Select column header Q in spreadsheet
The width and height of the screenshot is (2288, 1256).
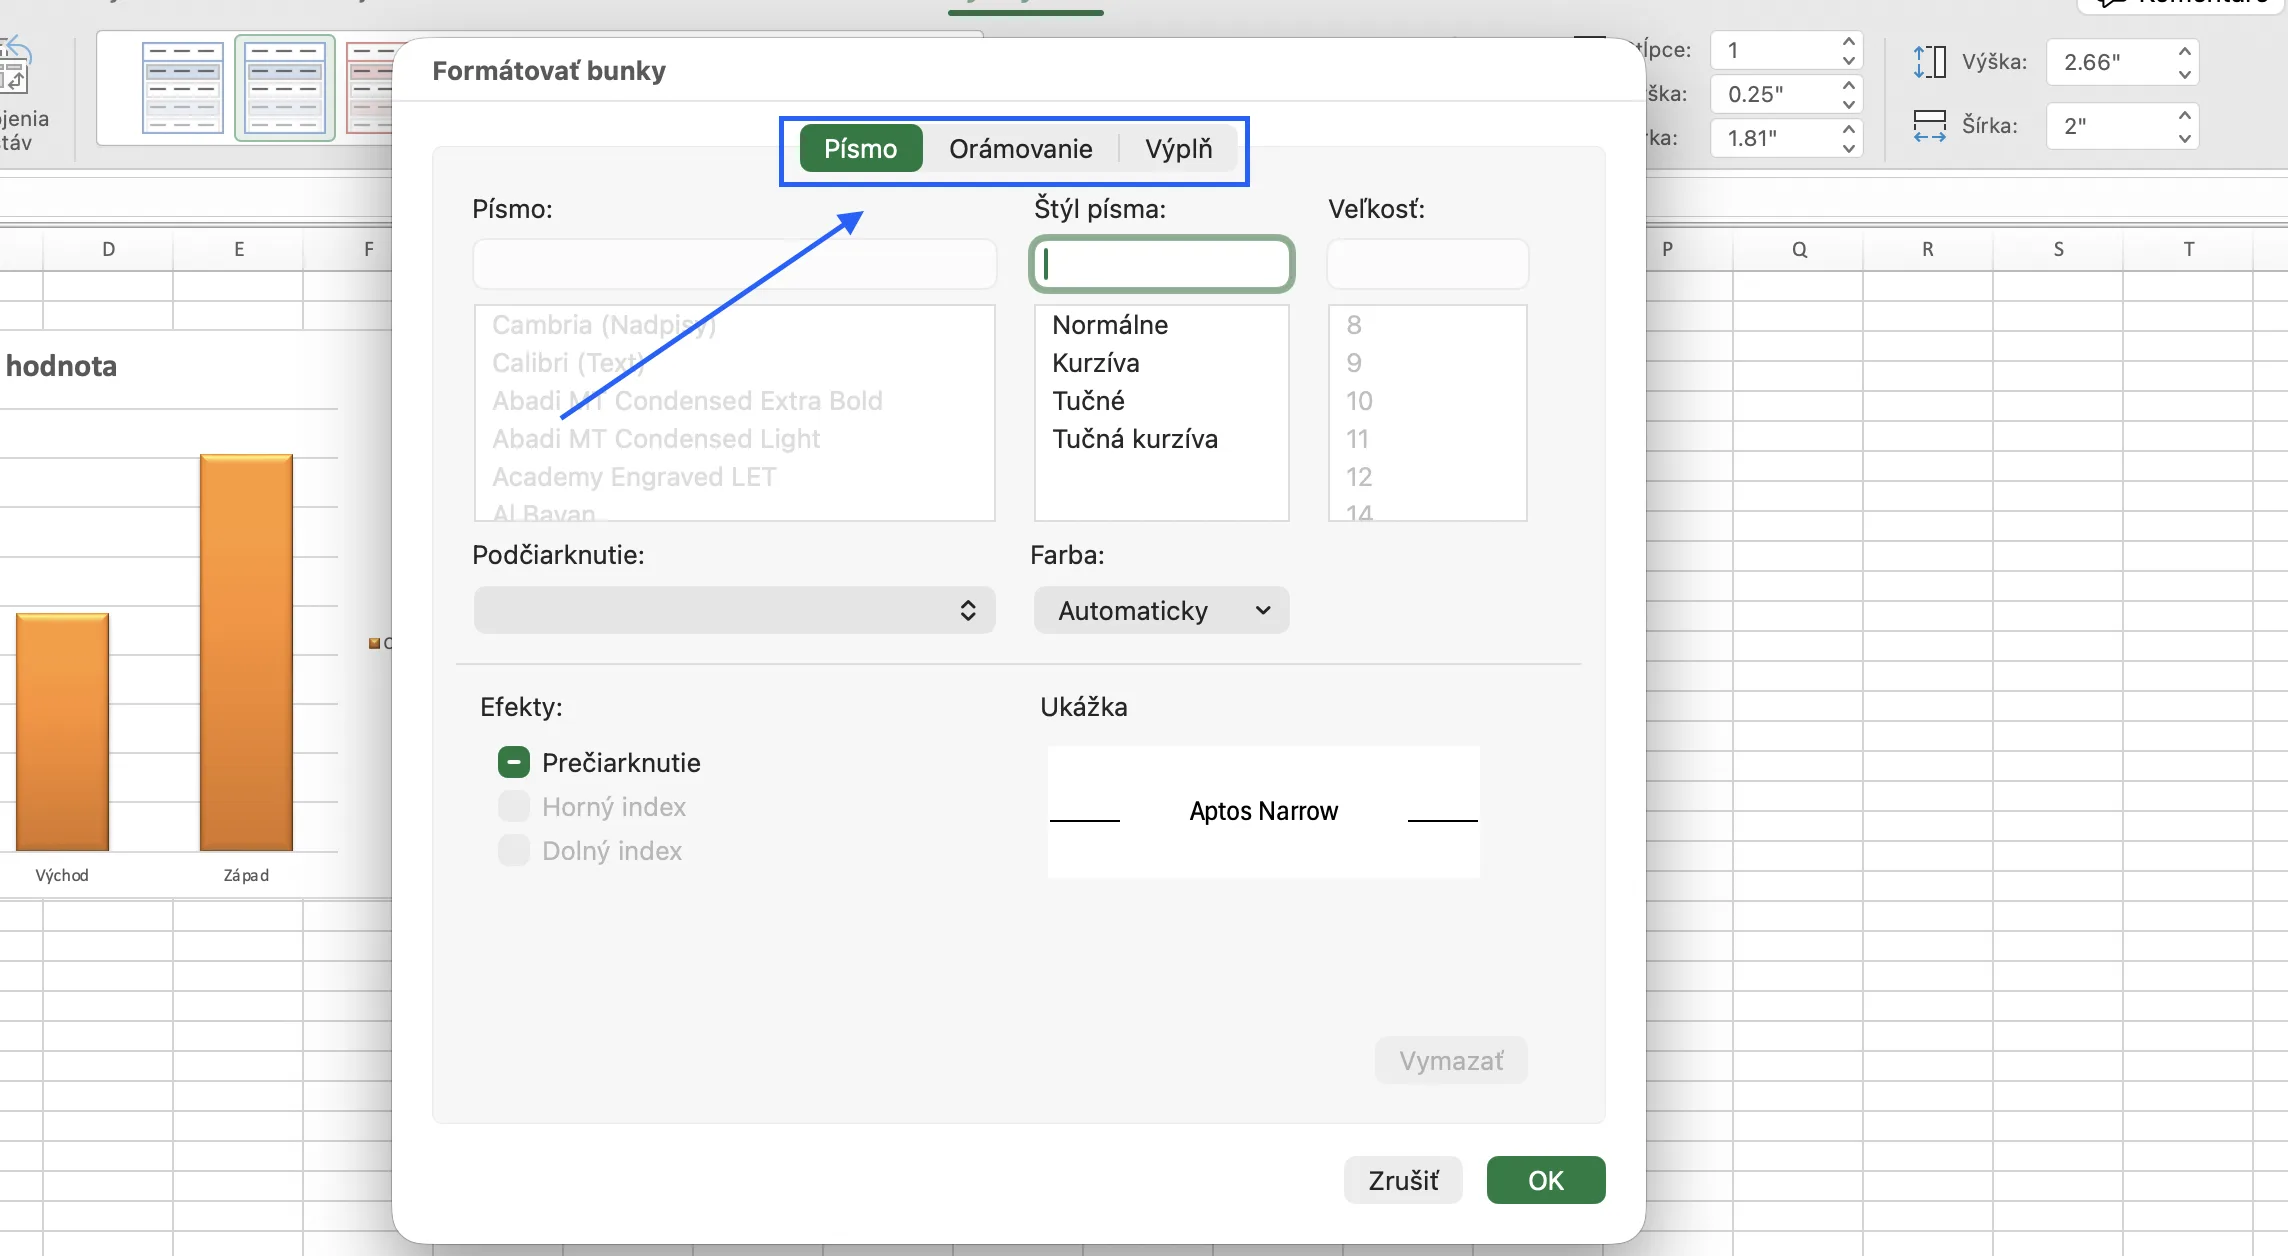coord(1799,249)
